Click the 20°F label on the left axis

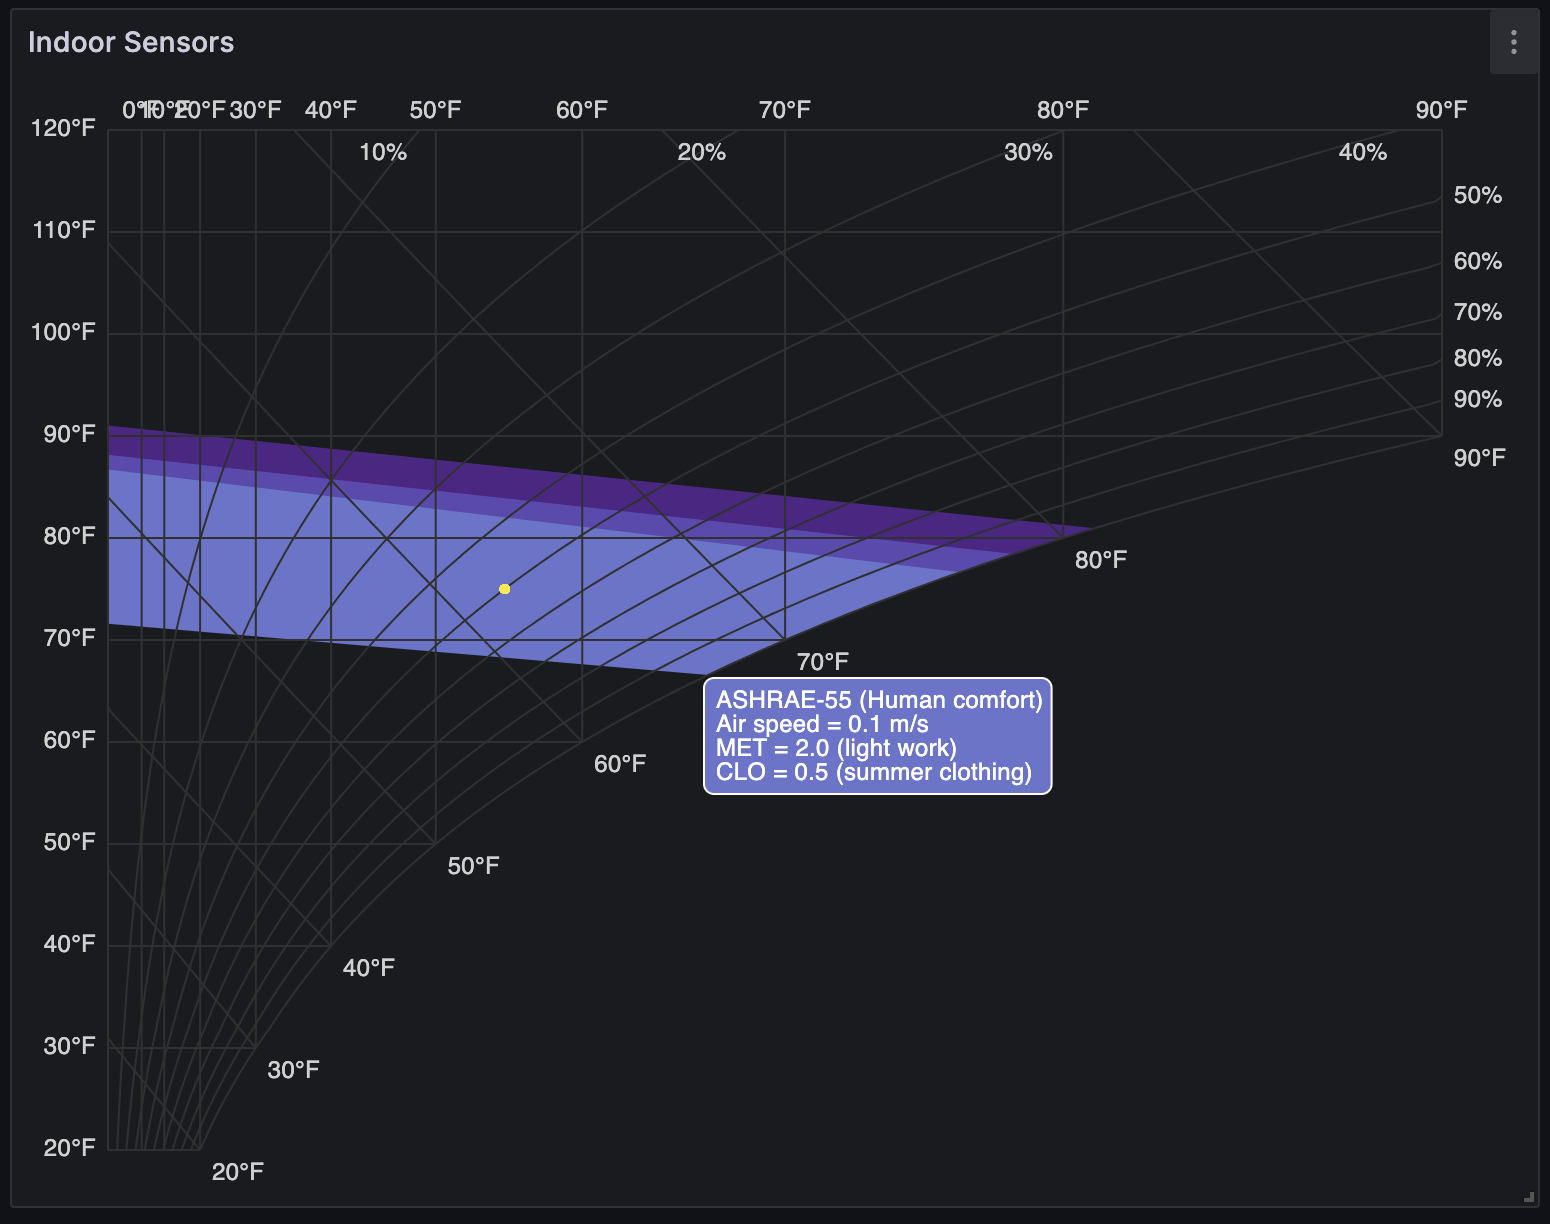click(69, 1148)
